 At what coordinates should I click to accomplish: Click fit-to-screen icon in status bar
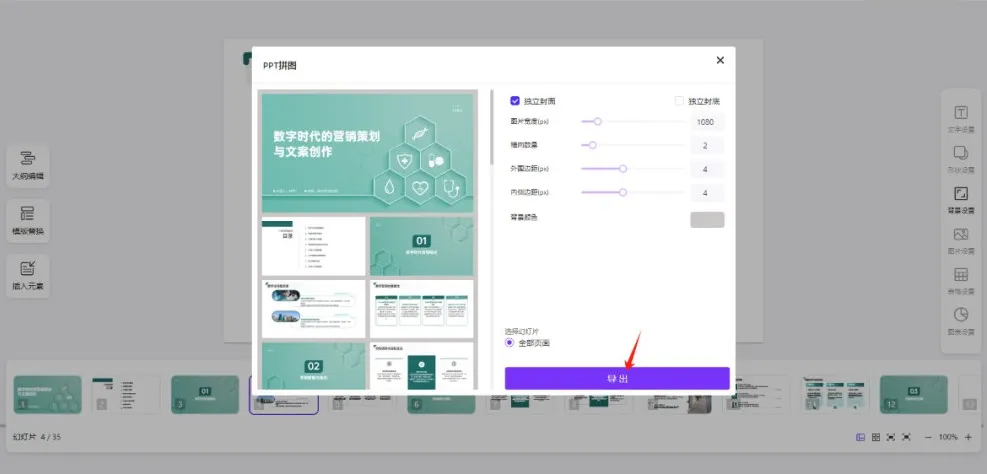tap(891, 437)
